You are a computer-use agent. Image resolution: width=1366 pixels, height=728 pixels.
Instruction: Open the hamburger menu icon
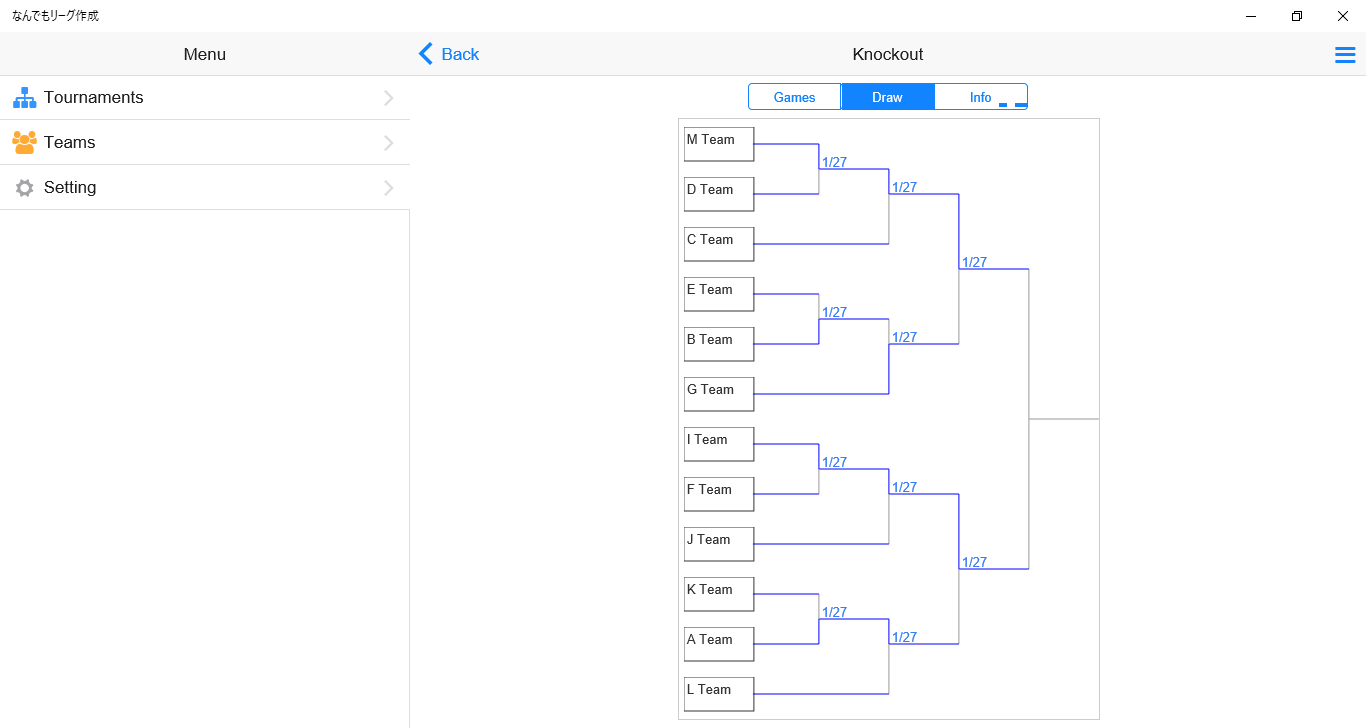1345,55
